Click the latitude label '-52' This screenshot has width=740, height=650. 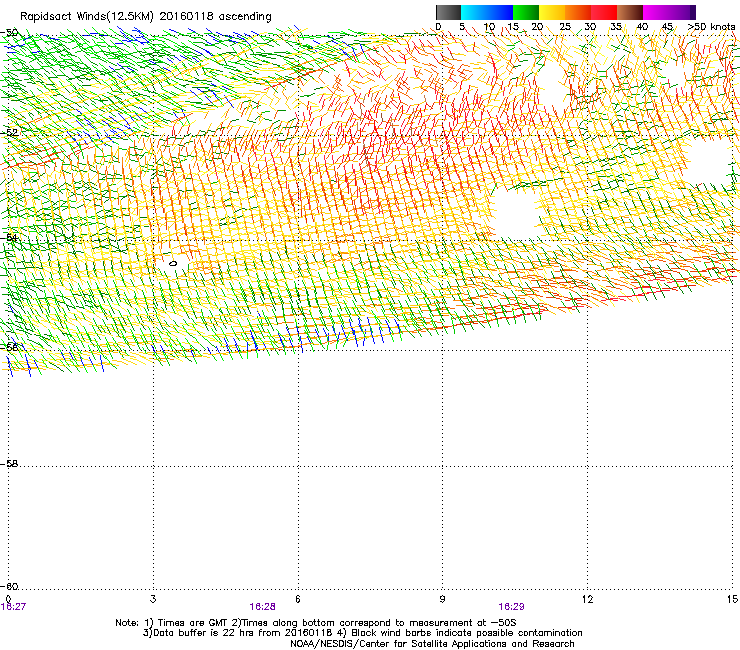coord(10,133)
